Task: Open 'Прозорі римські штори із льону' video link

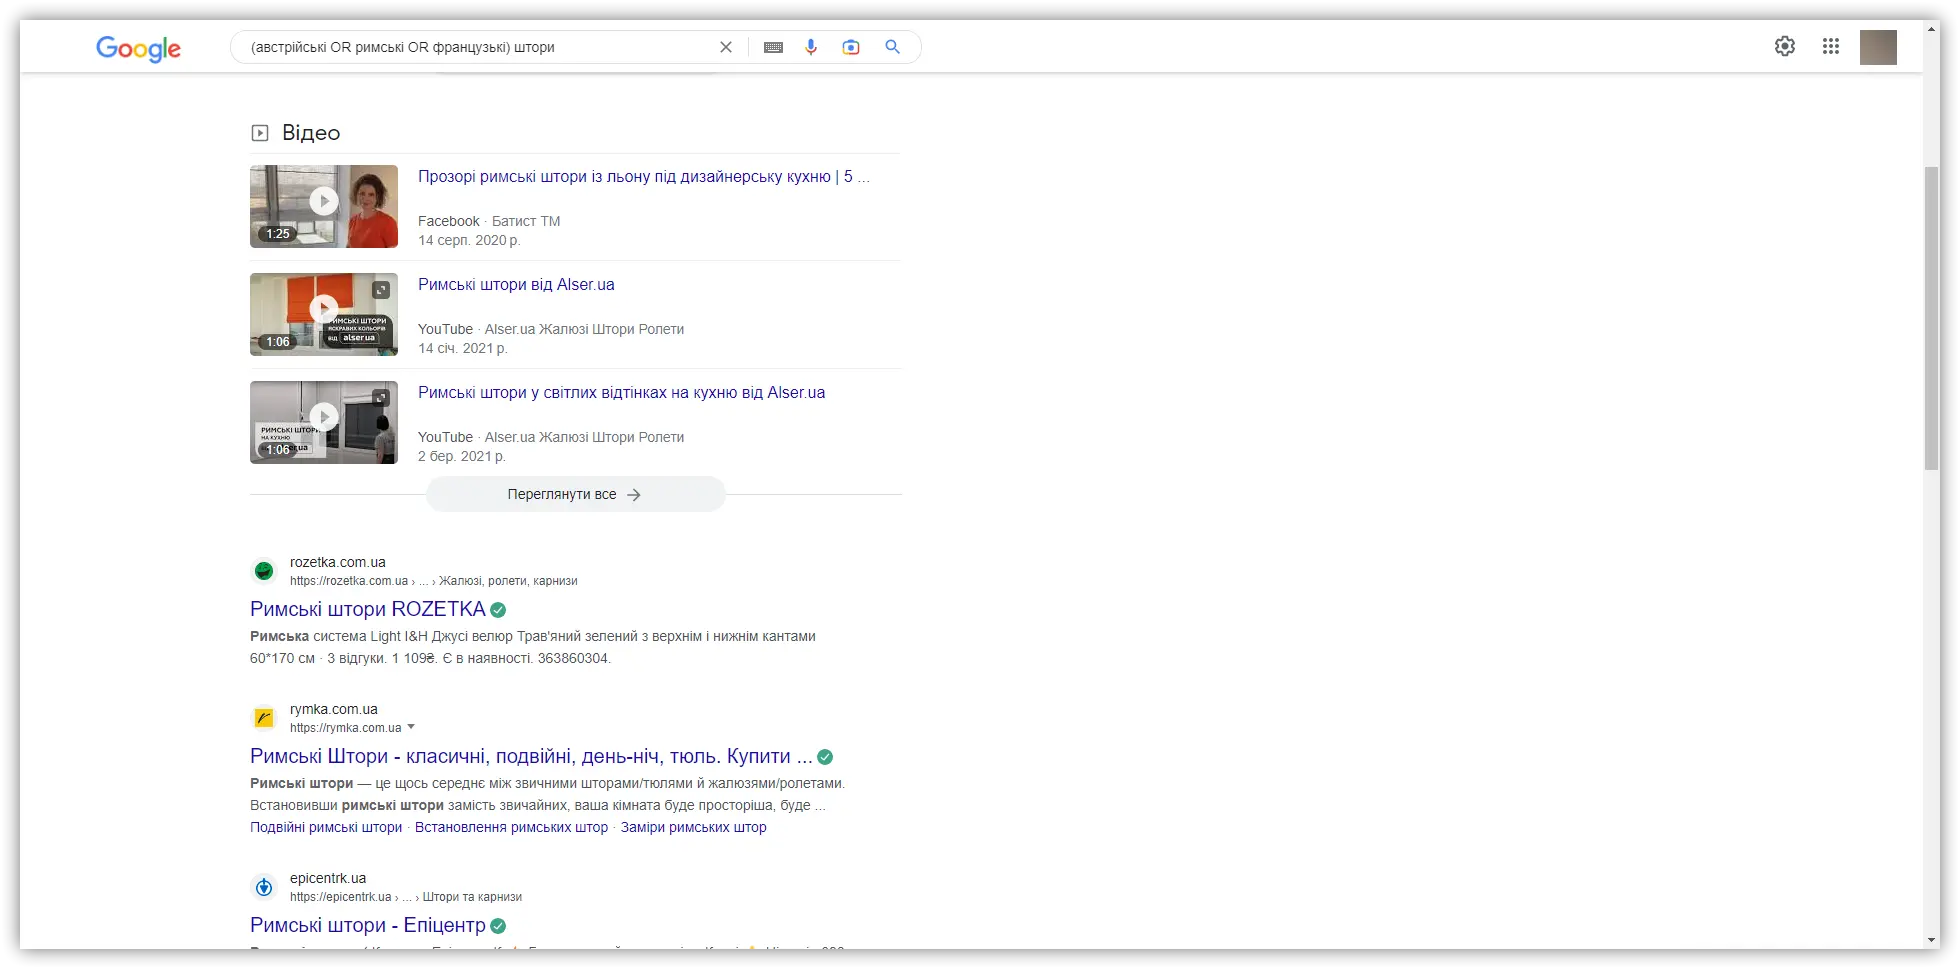Action: (x=643, y=177)
